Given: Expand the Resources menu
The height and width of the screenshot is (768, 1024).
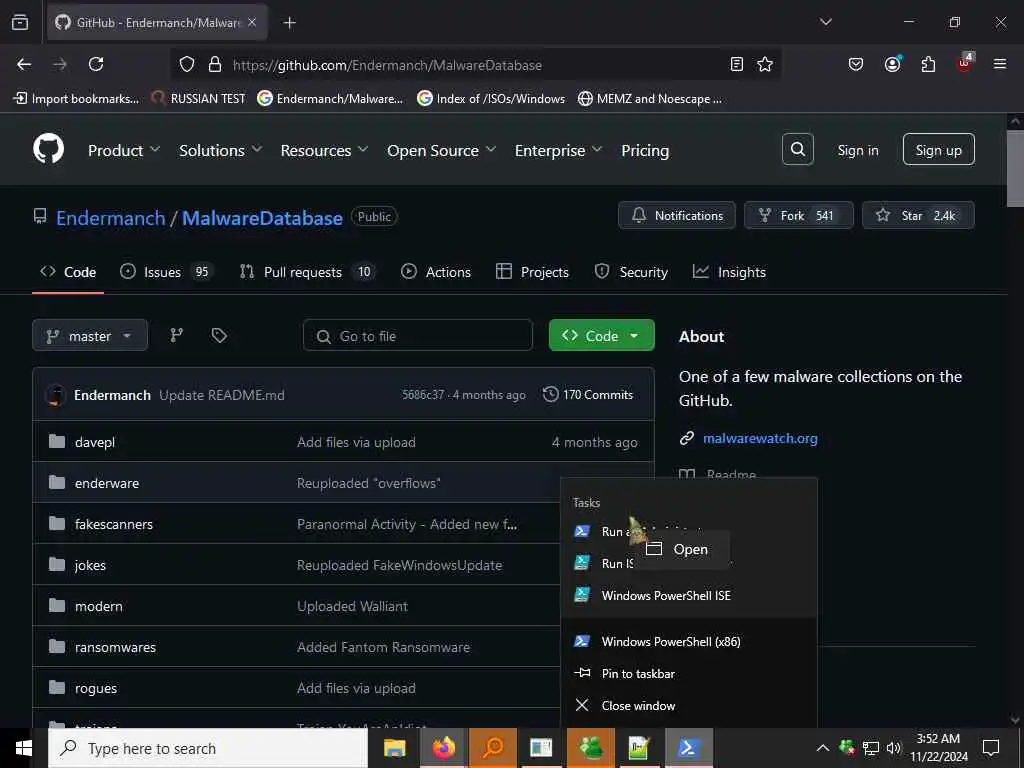Looking at the screenshot, I should (324, 150).
